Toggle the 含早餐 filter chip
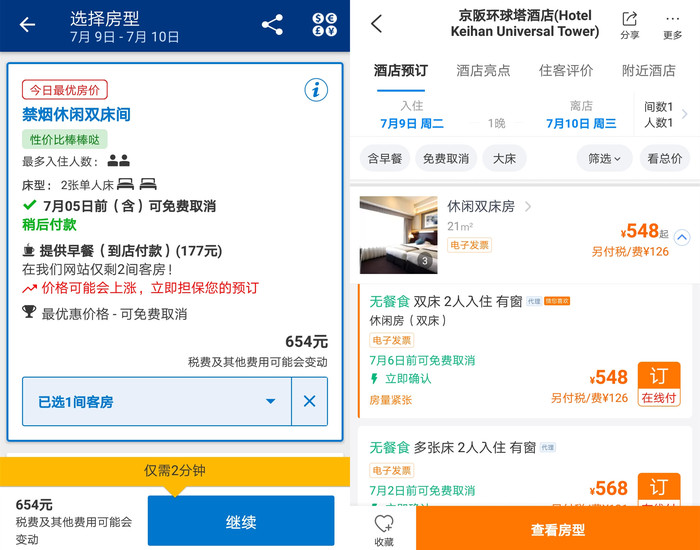The height and width of the screenshot is (550, 700). click(x=385, y=158)
